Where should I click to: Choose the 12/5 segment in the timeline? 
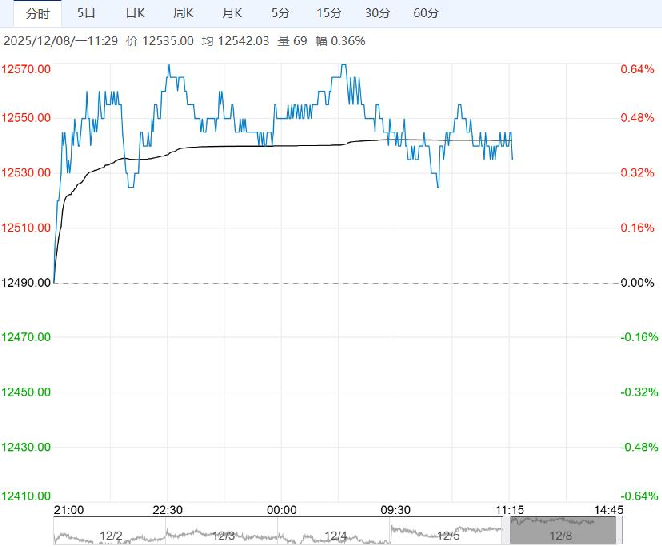pyautogui.click(x=448, y=534)
